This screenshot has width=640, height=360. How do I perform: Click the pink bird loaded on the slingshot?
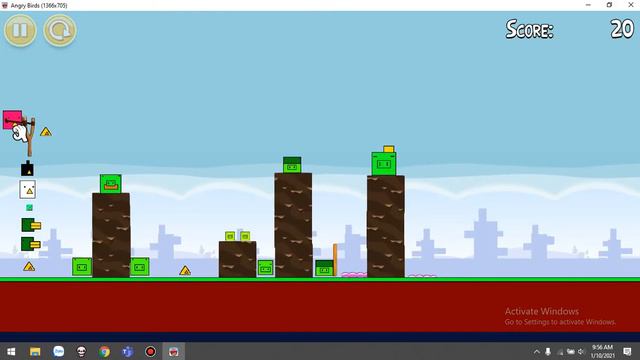pos(12,120)
